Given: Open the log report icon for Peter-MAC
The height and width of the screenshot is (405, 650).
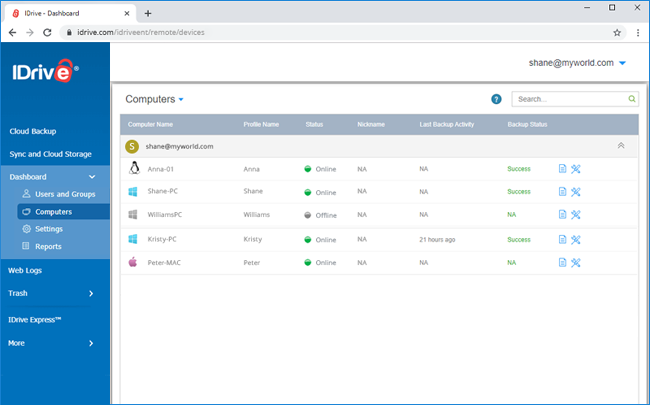Looking at the screenshot, I should 562,262.
